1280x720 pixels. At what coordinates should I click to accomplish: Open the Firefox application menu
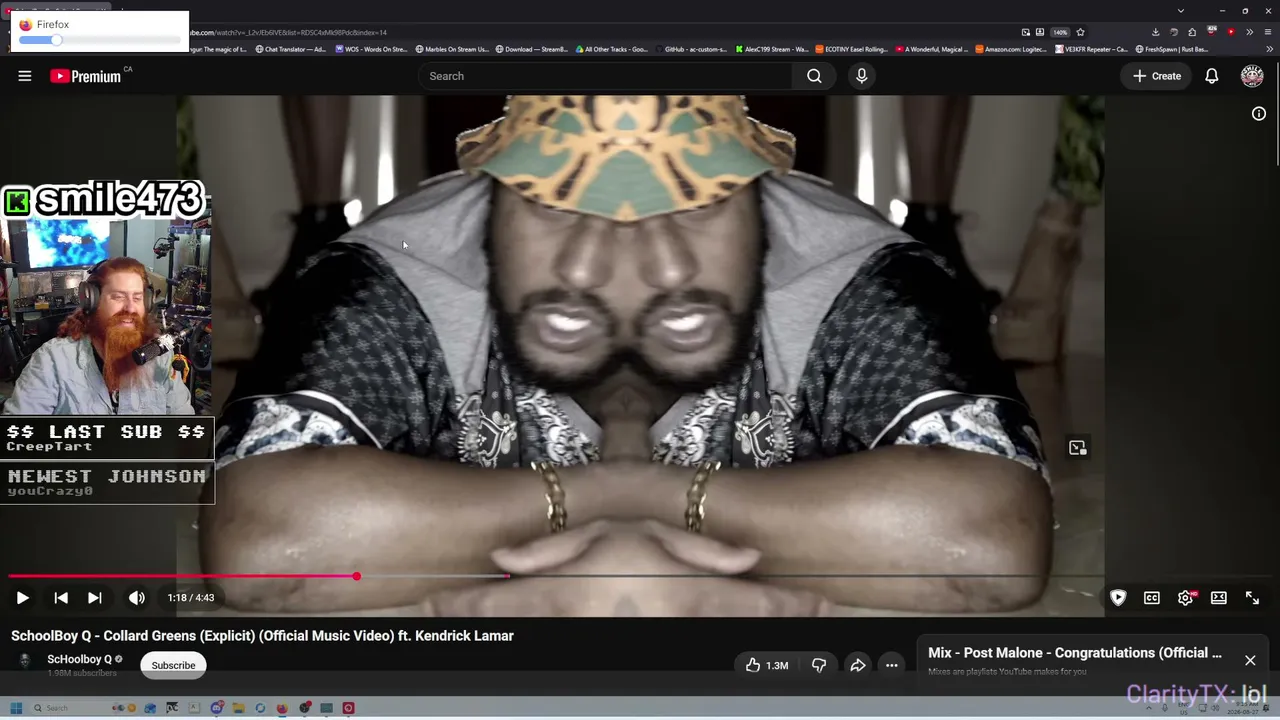[1267, 32]
